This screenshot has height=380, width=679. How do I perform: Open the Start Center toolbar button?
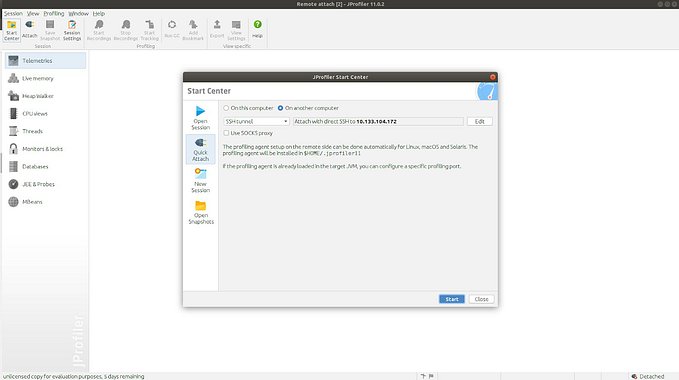12,30
